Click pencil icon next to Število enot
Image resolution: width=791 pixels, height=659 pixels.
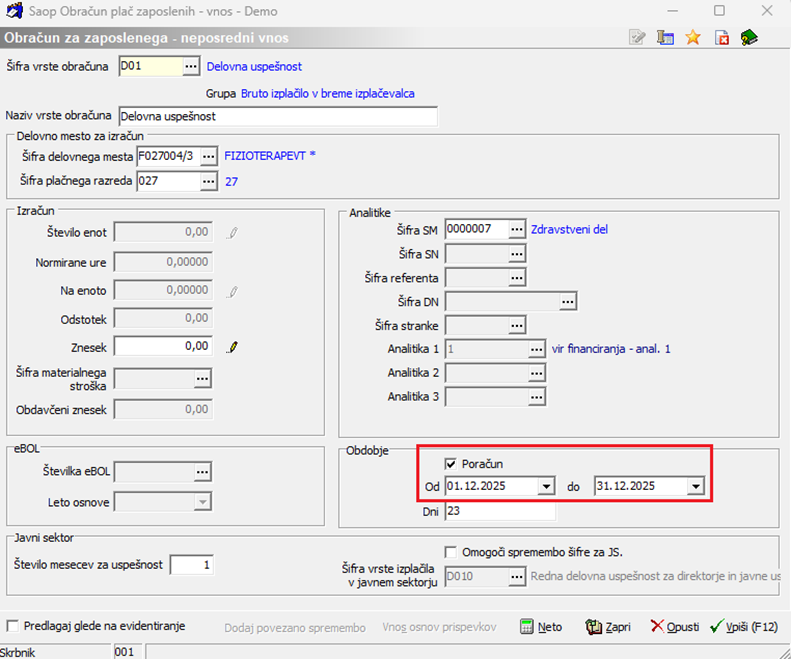coord(232,233)
